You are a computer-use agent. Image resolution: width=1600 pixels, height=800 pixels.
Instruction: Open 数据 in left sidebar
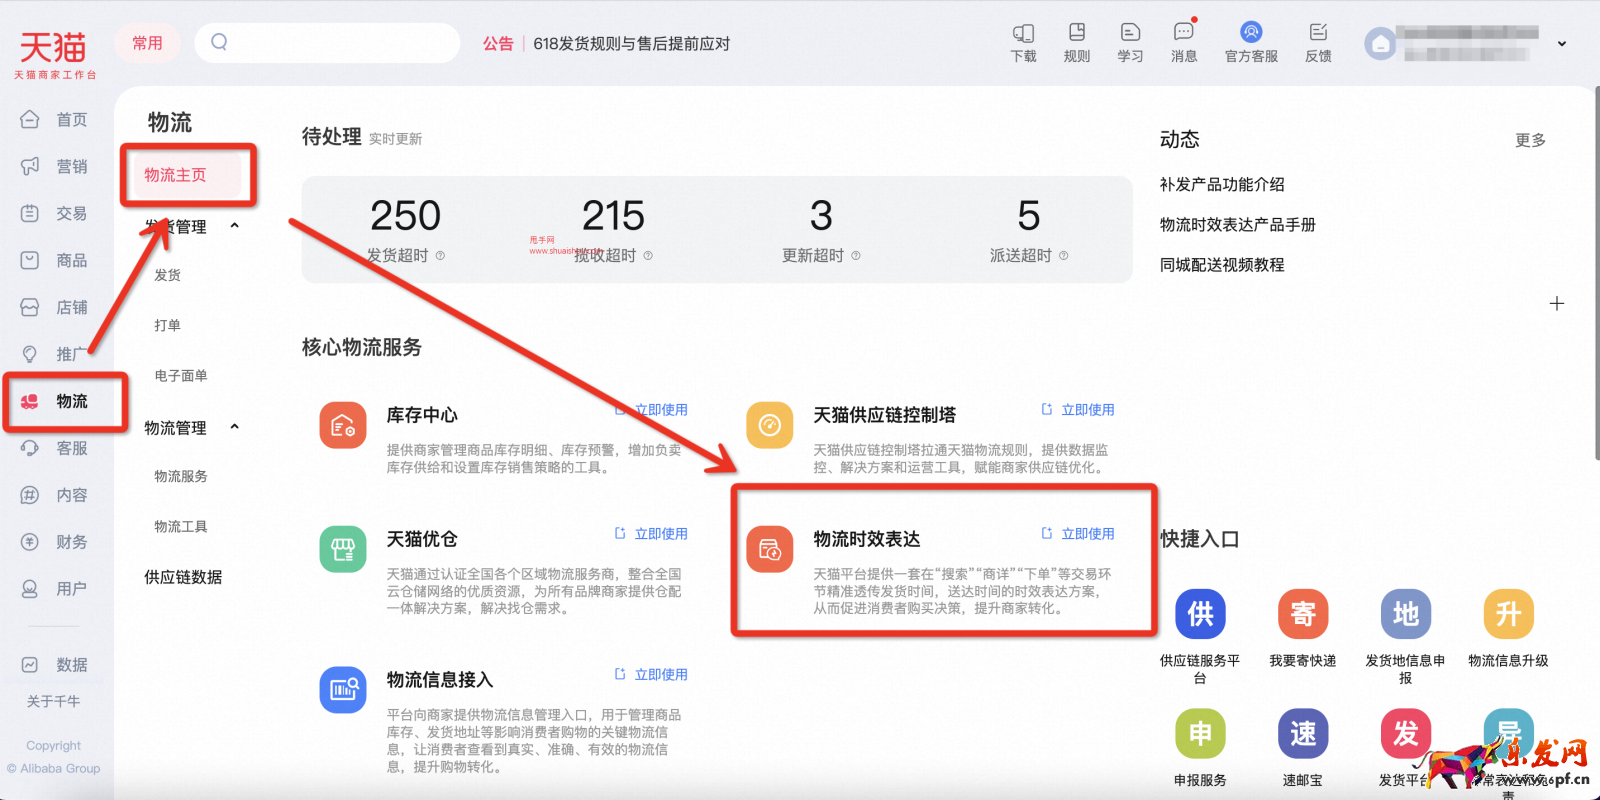55,665
